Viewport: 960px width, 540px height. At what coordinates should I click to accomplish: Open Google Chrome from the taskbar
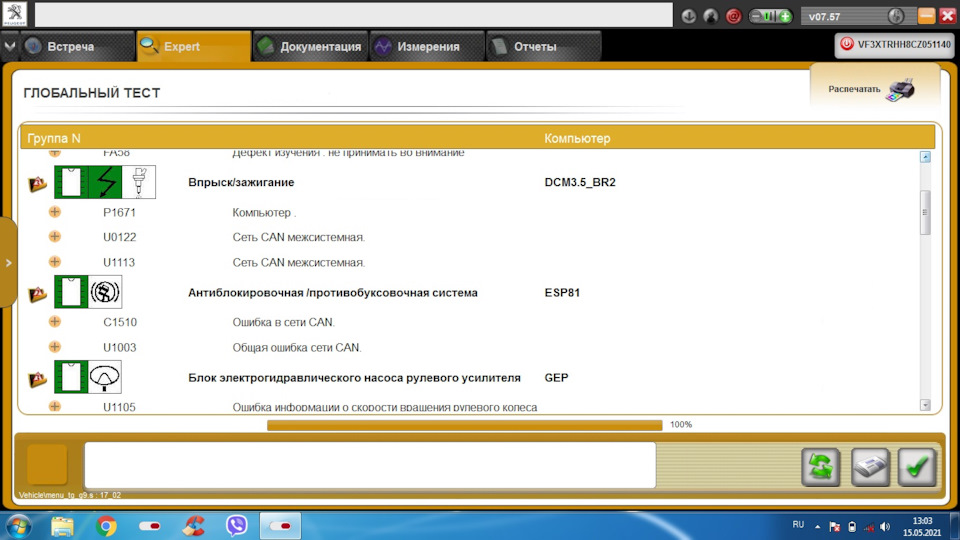pyautogui.click(x=106, y=526)
